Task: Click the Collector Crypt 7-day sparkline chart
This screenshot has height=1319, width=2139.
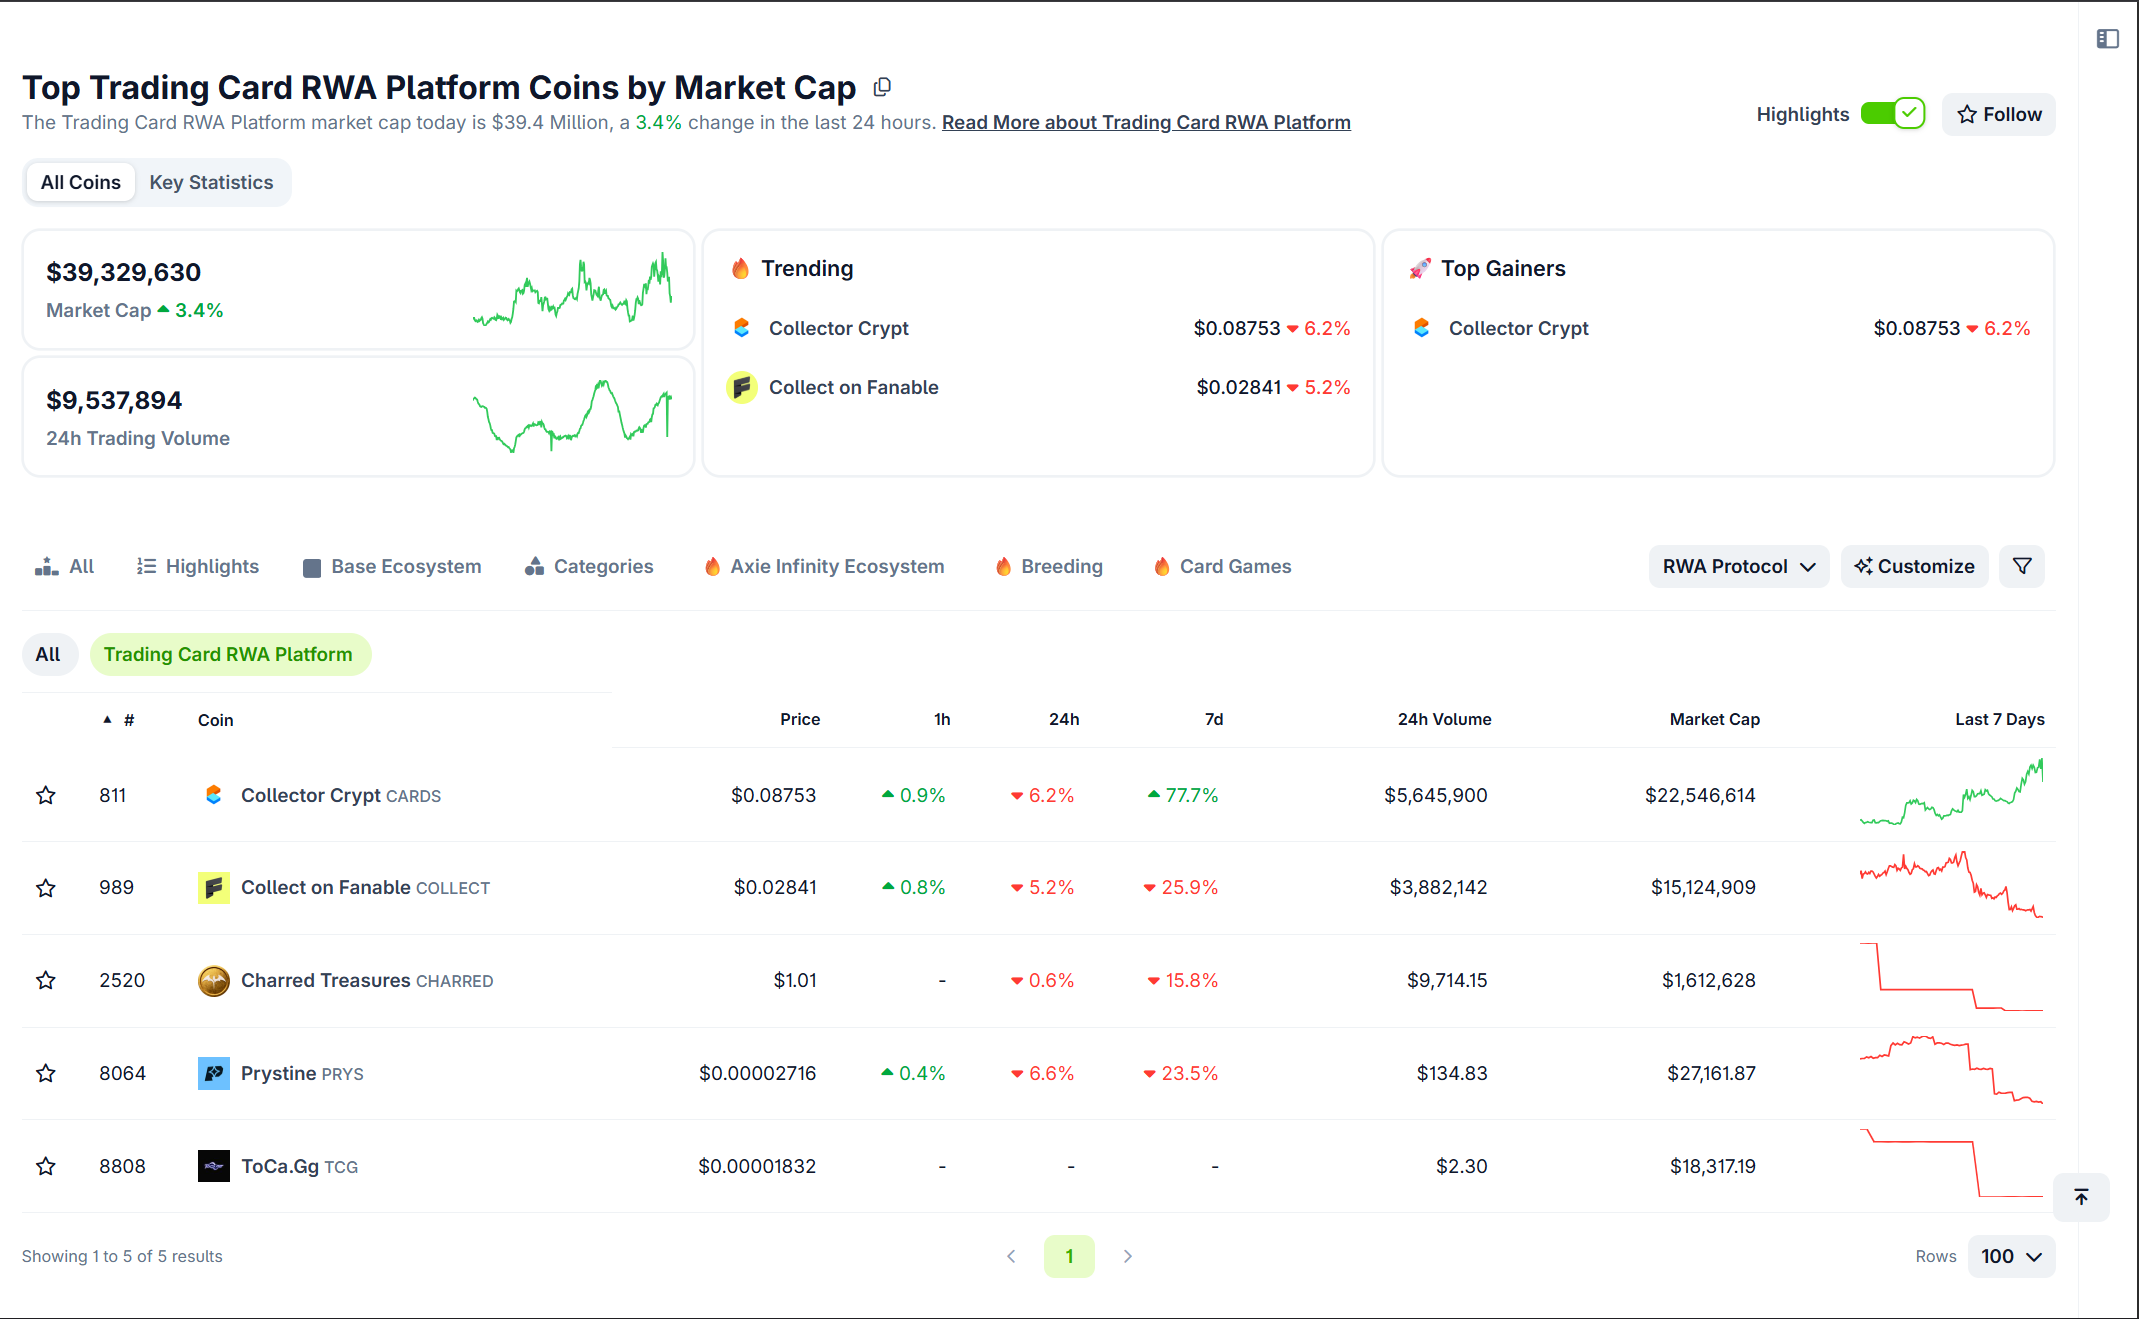Action: point(1951,794)
